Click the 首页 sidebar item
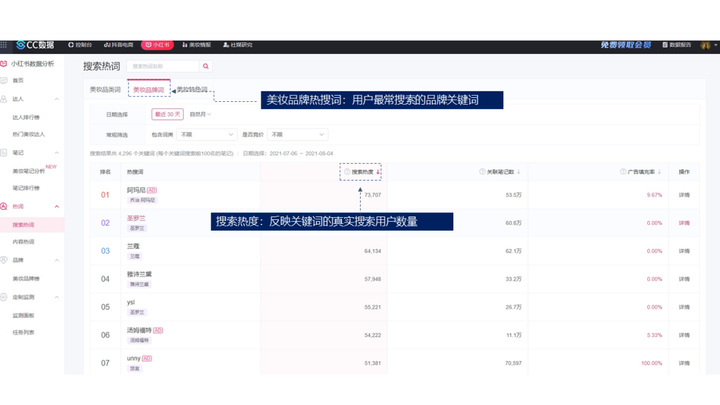 [18, 80]
